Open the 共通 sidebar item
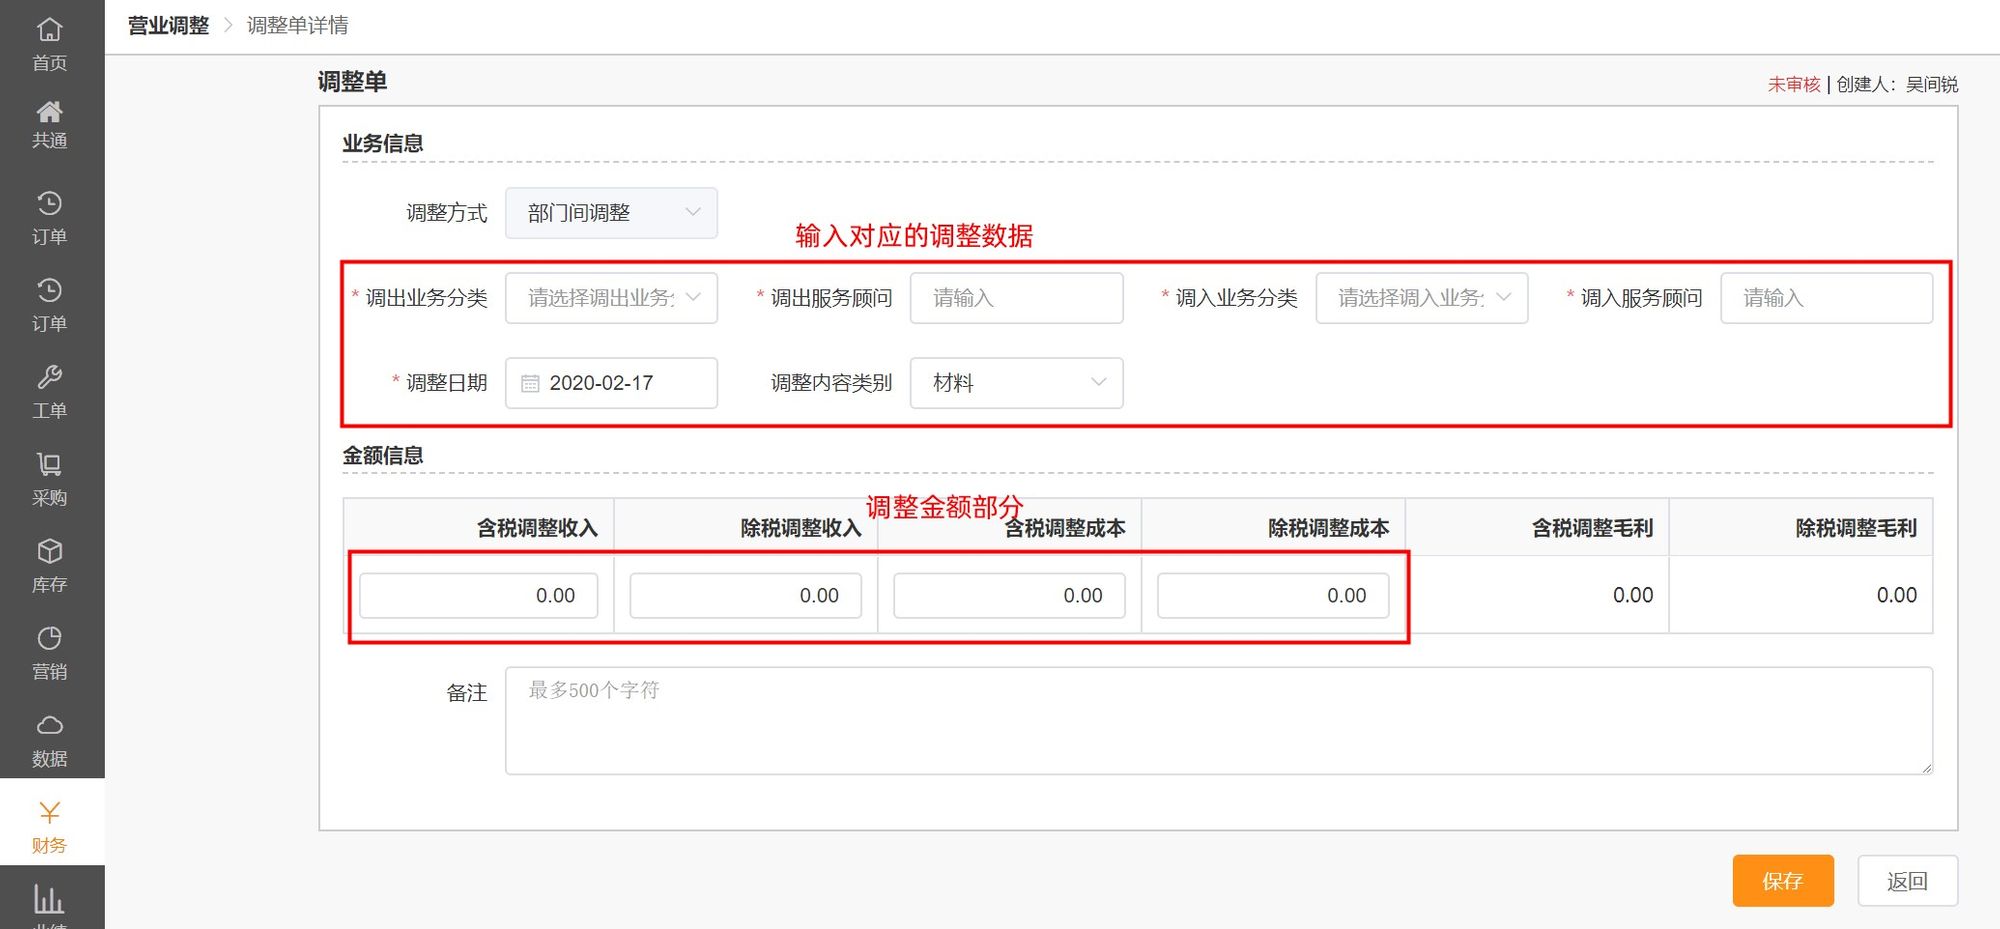Image resolution: width=2000 pixels, height=929 pixels. 50,124
